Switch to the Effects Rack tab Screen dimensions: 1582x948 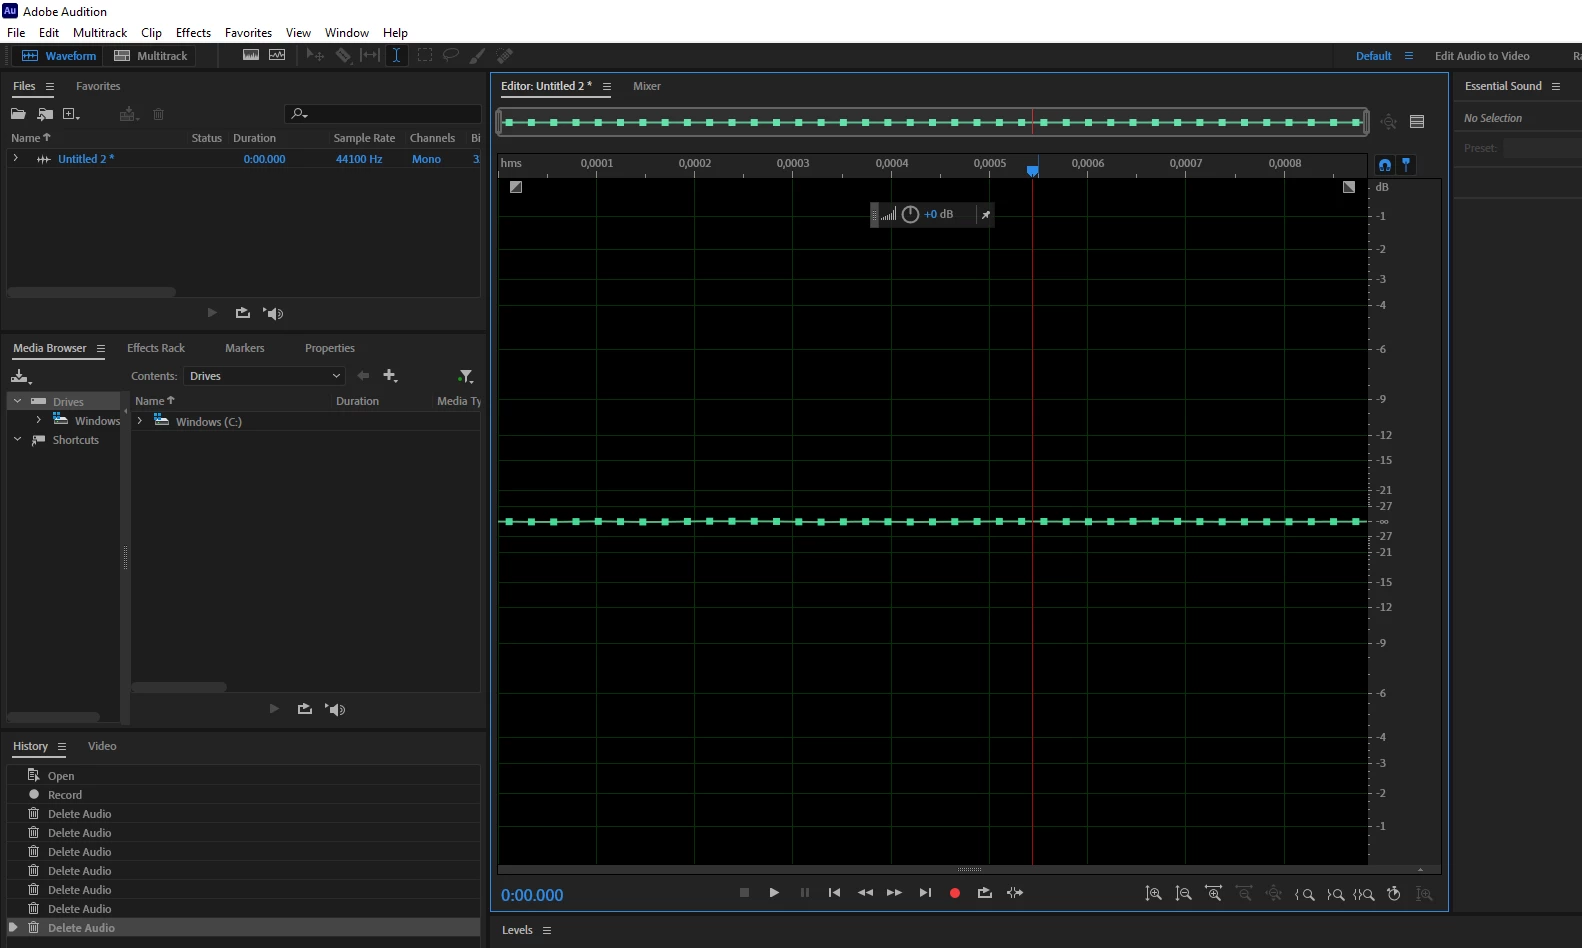[x=156, y=348]
